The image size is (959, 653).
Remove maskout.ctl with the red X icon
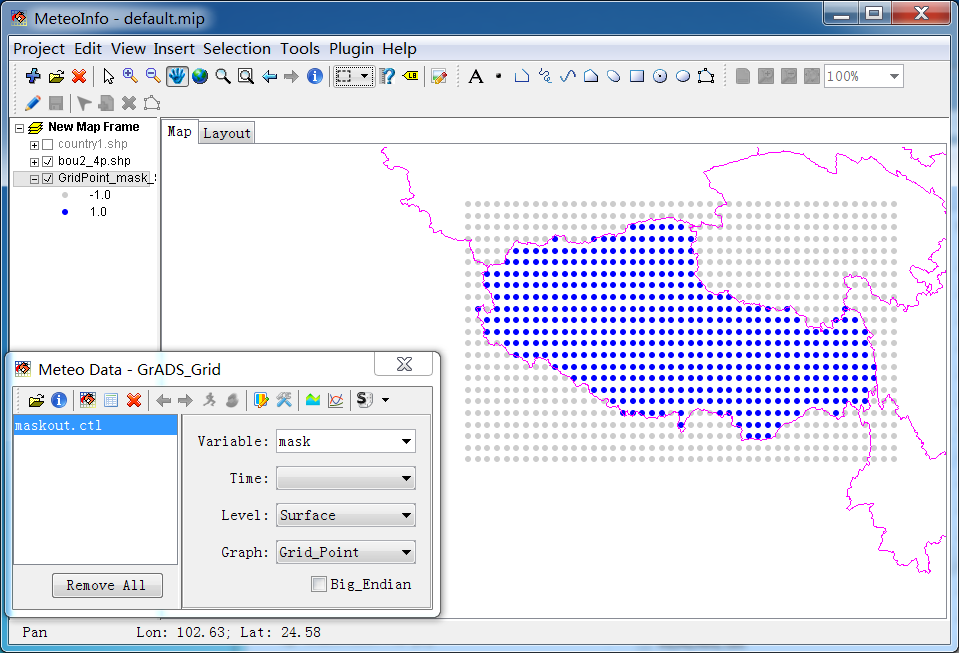[133, 399]
